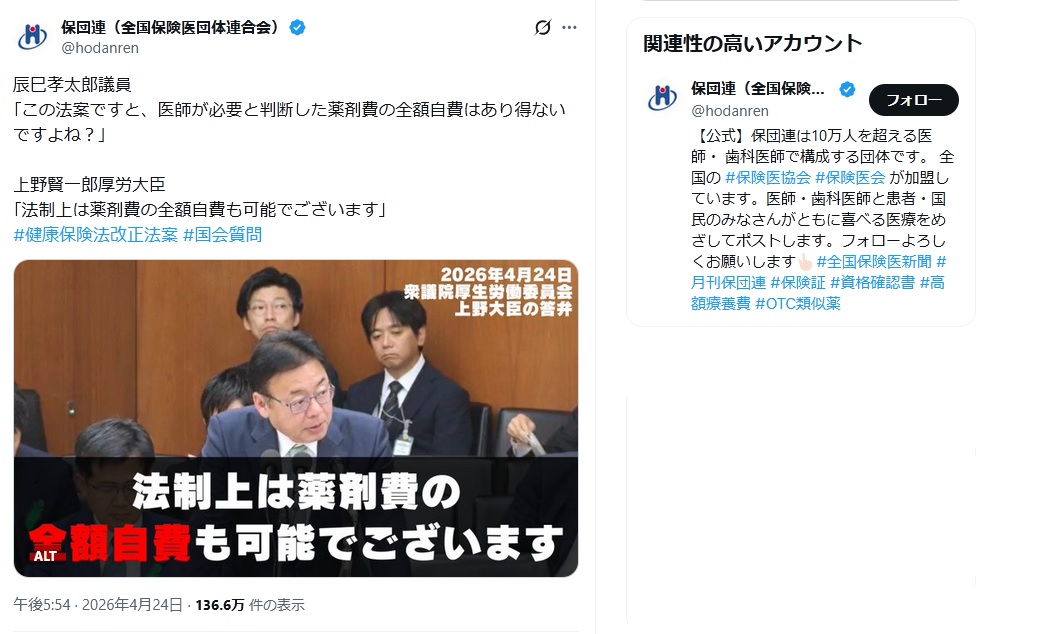Click the 保団連 account name in related accounts
The width and height of the screenshot is (1041, 634).
(x=758, y=89)
